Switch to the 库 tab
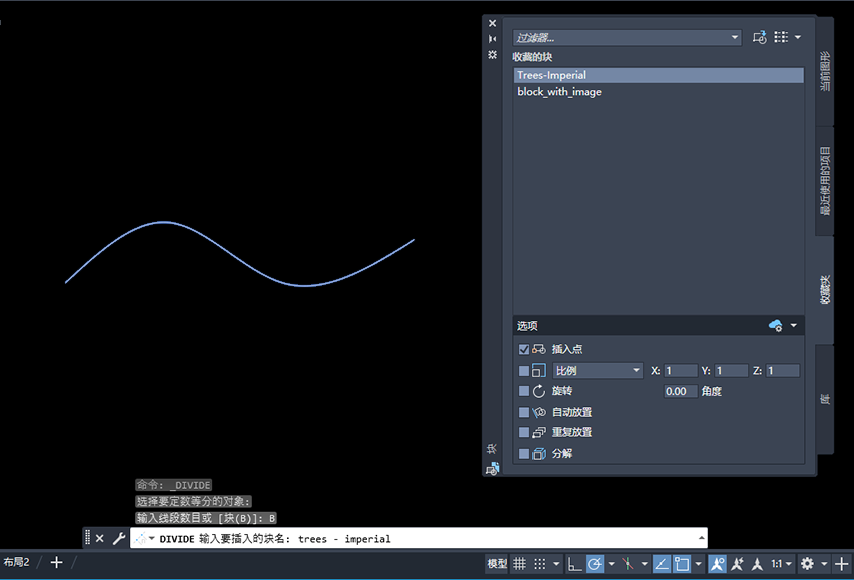The image size is (854, 580). 825,399
